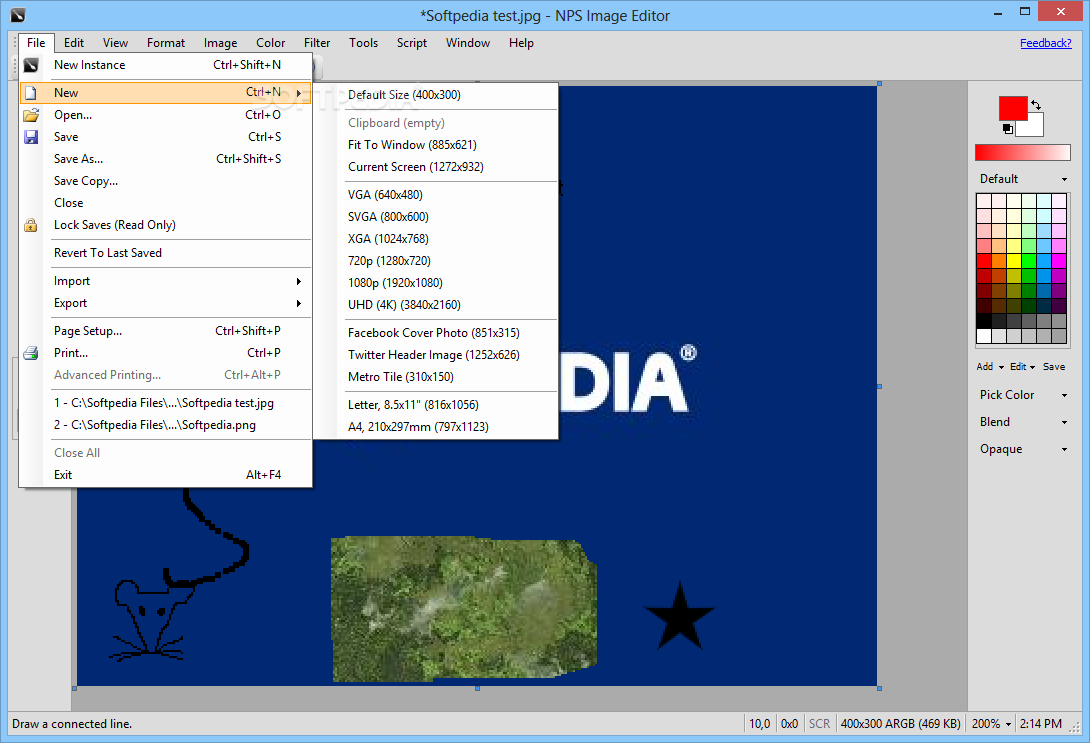
Task: Select Facebook Cover Photo (851x315)
Action: point(436,333)
